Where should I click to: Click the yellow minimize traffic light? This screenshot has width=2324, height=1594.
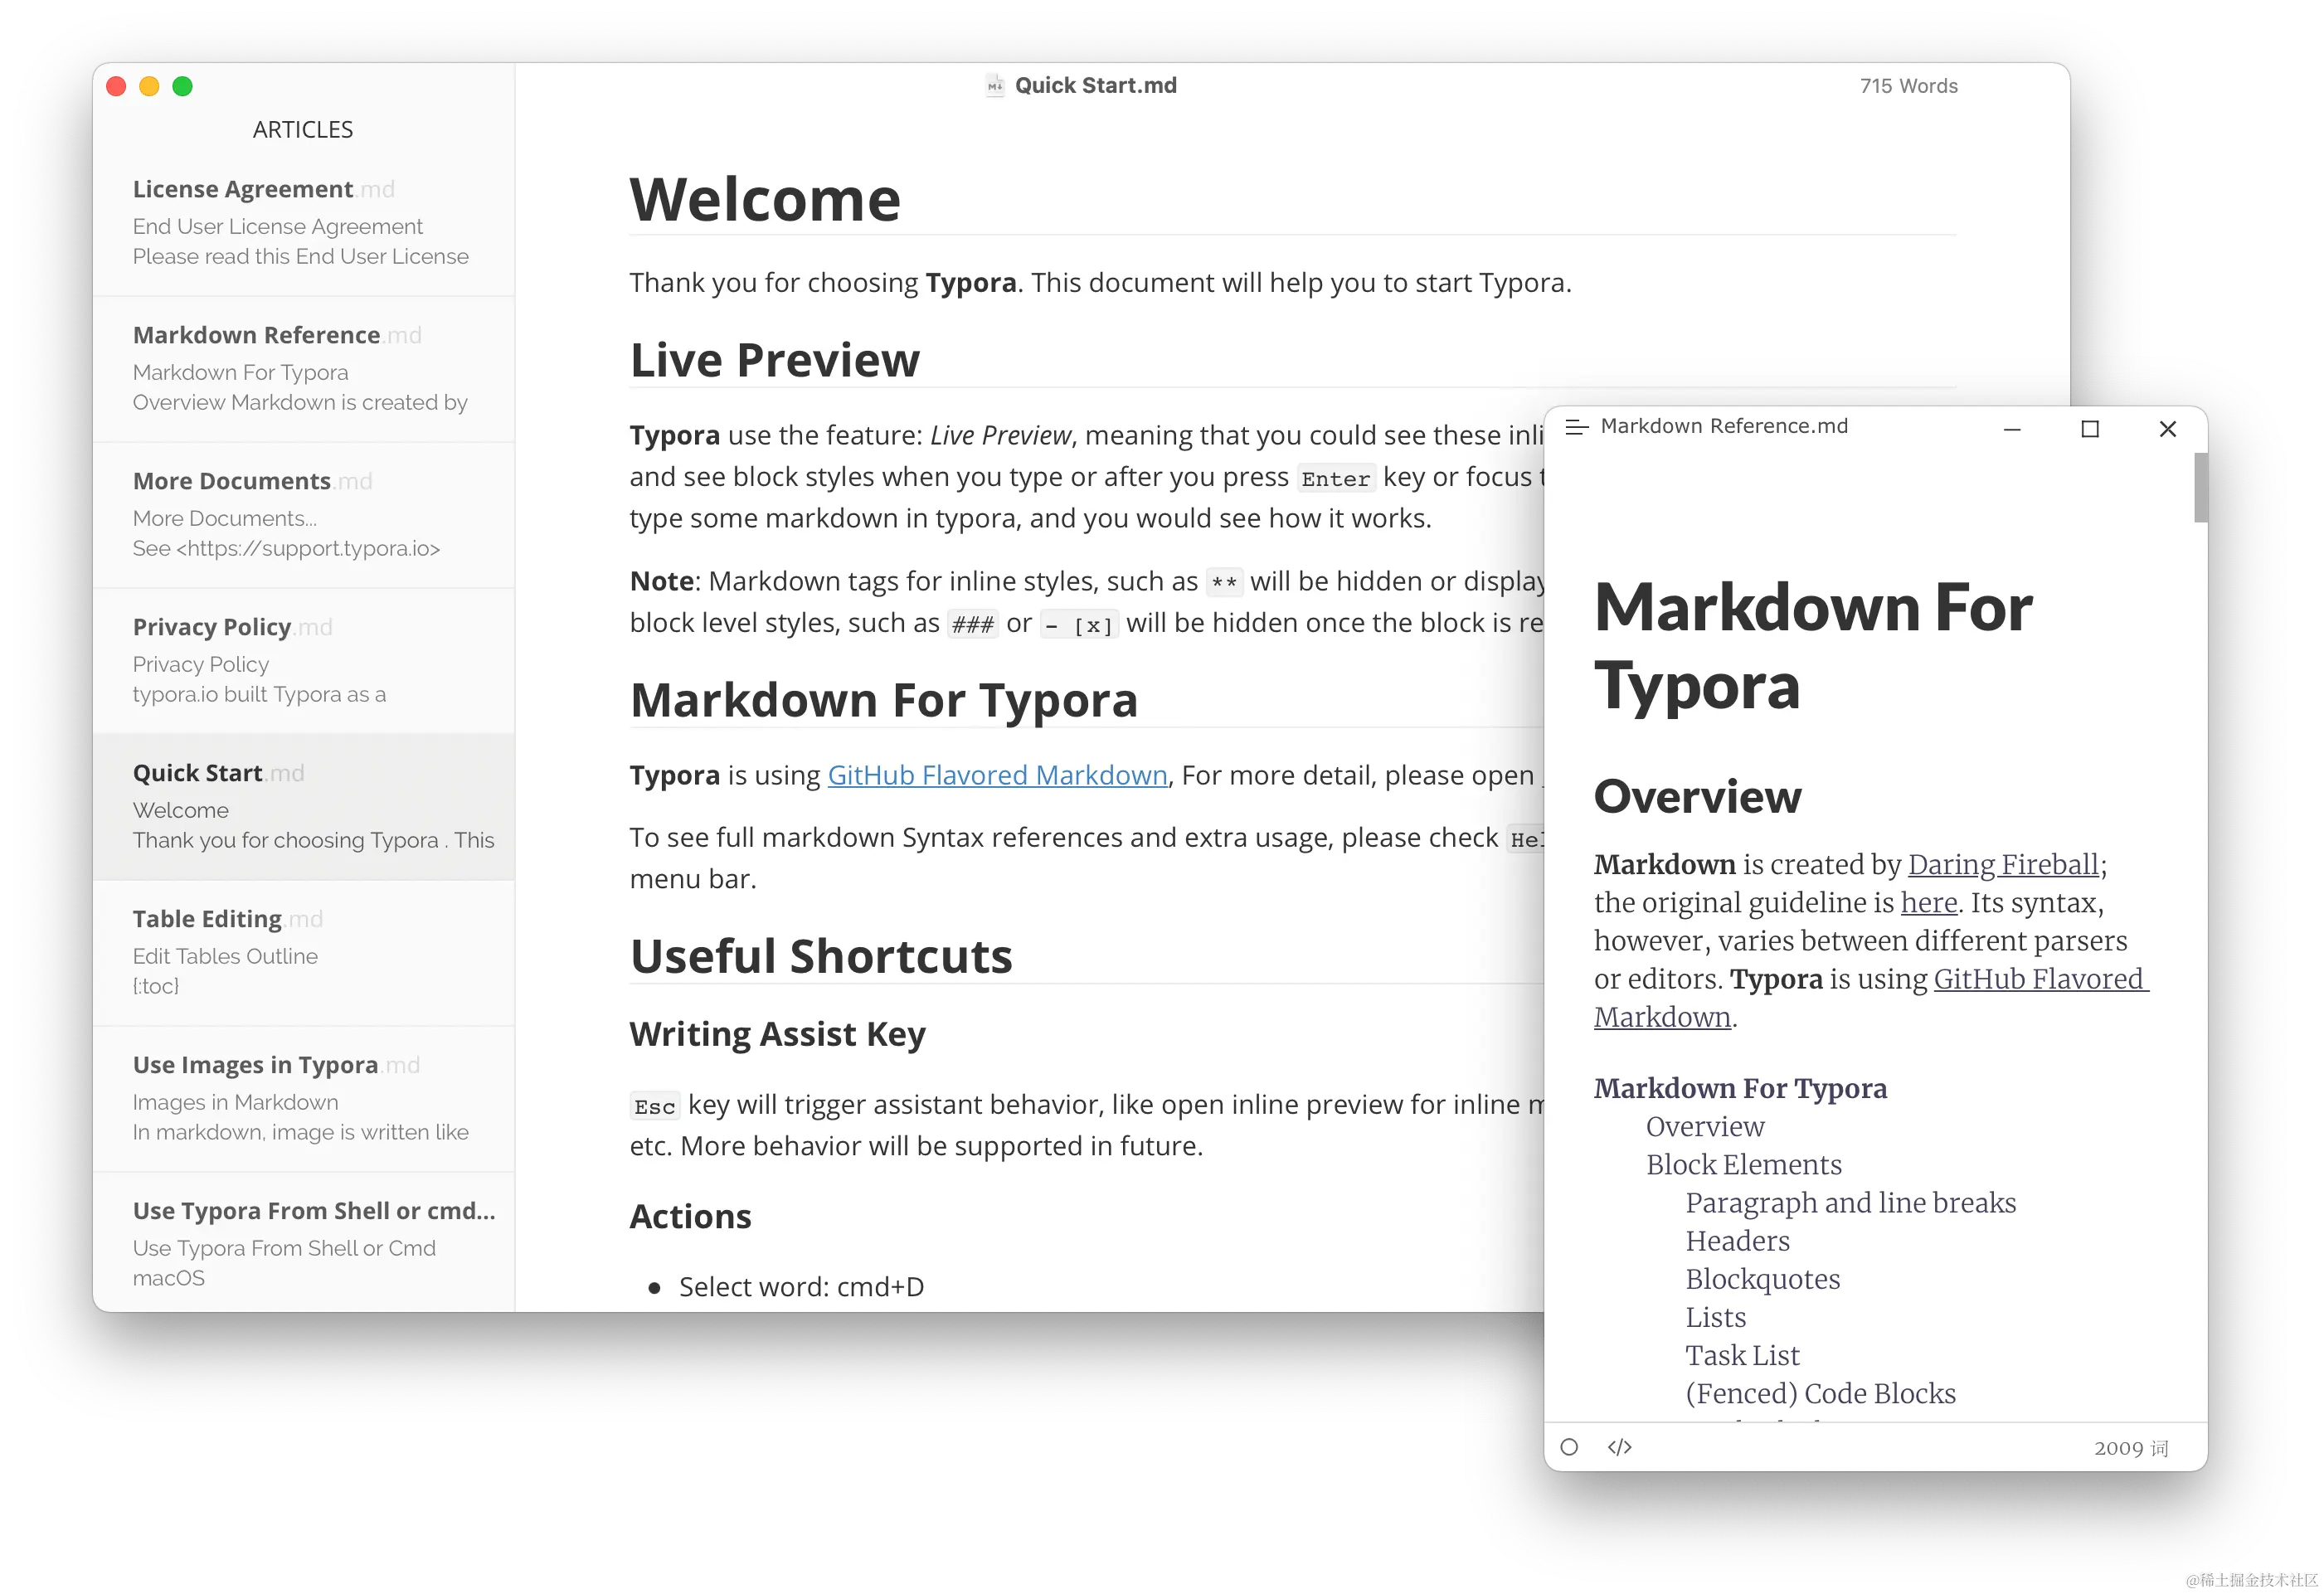click(x=149, y=87)
